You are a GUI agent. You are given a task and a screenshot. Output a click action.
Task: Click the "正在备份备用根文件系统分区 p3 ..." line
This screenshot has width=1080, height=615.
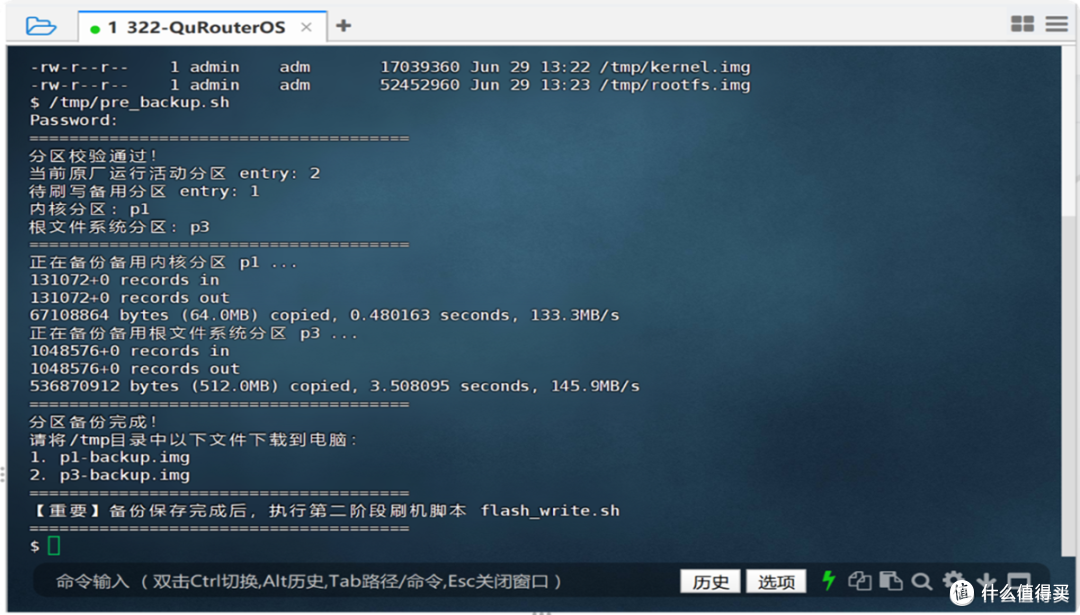(x=194, y=333)
